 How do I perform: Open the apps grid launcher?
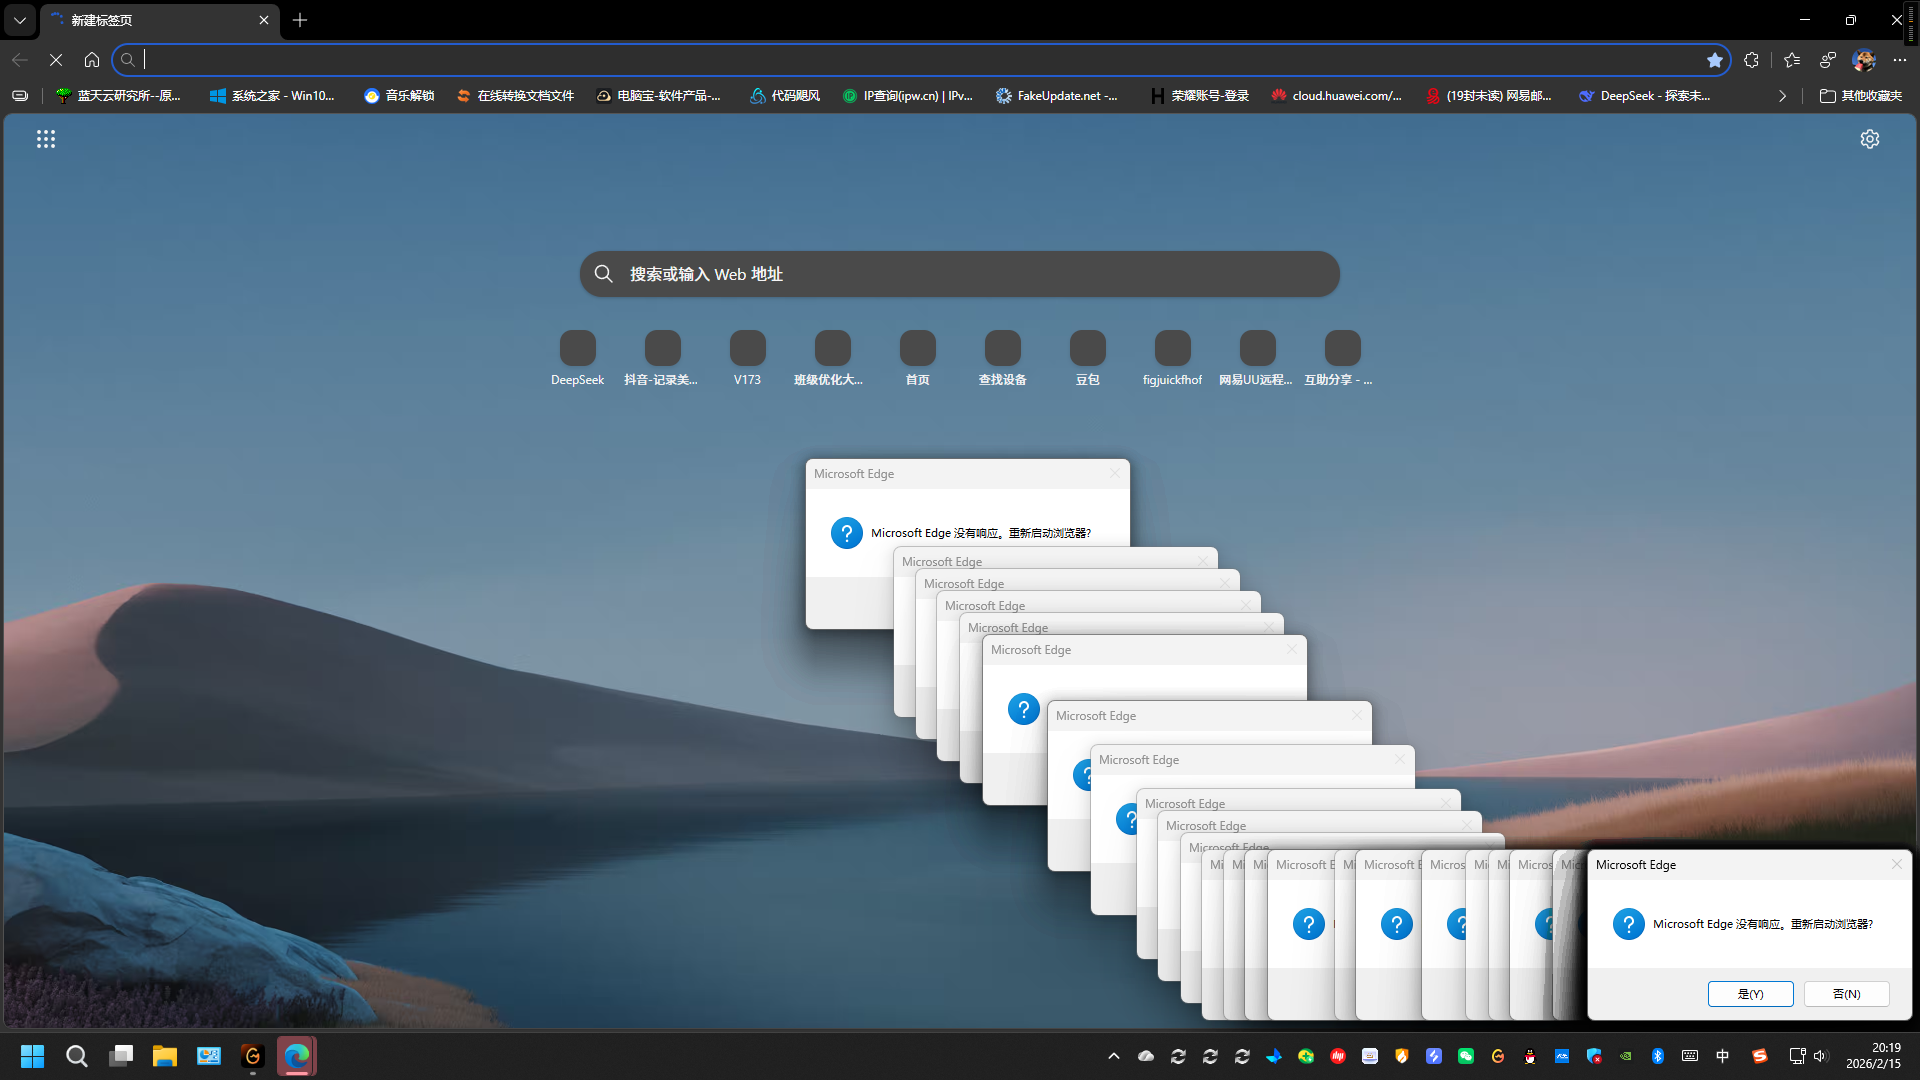46,139
